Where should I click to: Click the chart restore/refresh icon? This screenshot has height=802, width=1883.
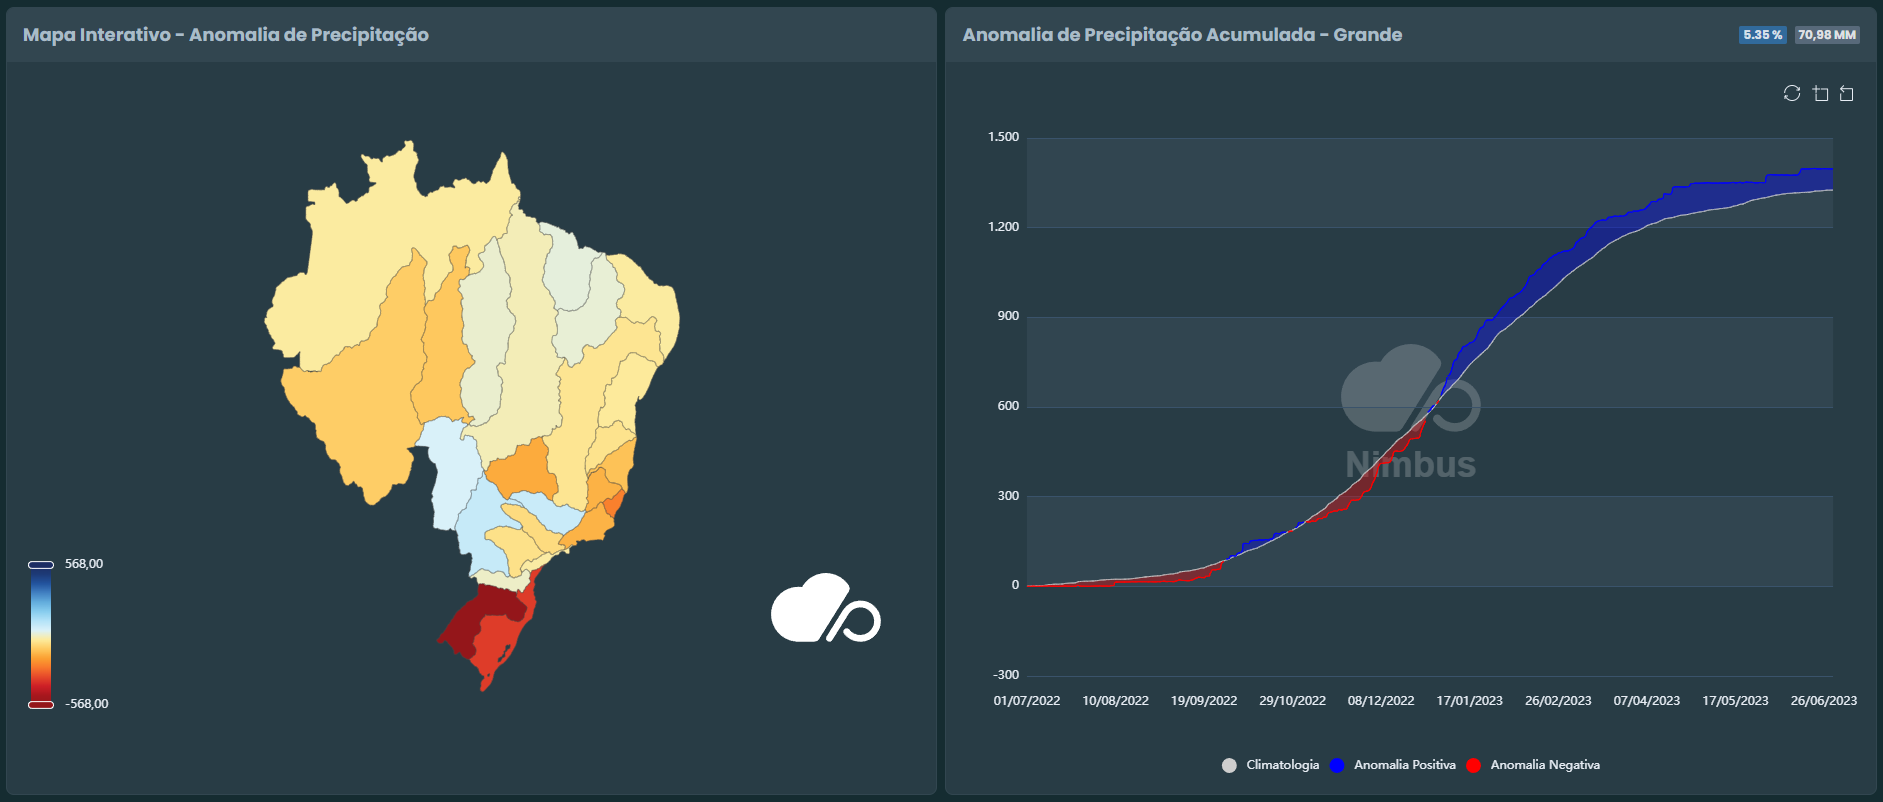[1791, 93]
